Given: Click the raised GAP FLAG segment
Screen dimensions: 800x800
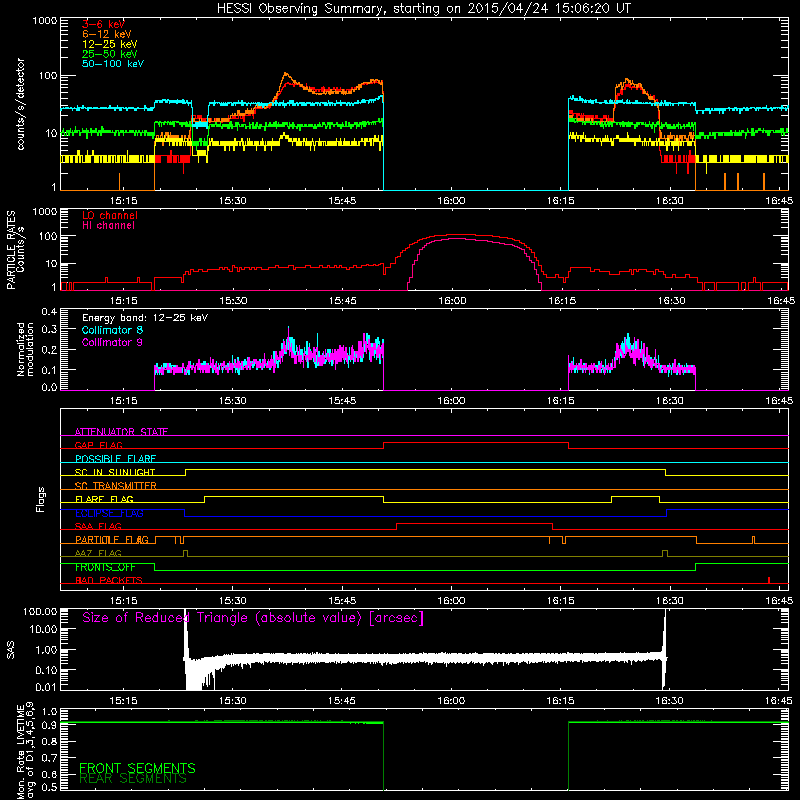Looking at the screenshot, I should click(476, 442).
